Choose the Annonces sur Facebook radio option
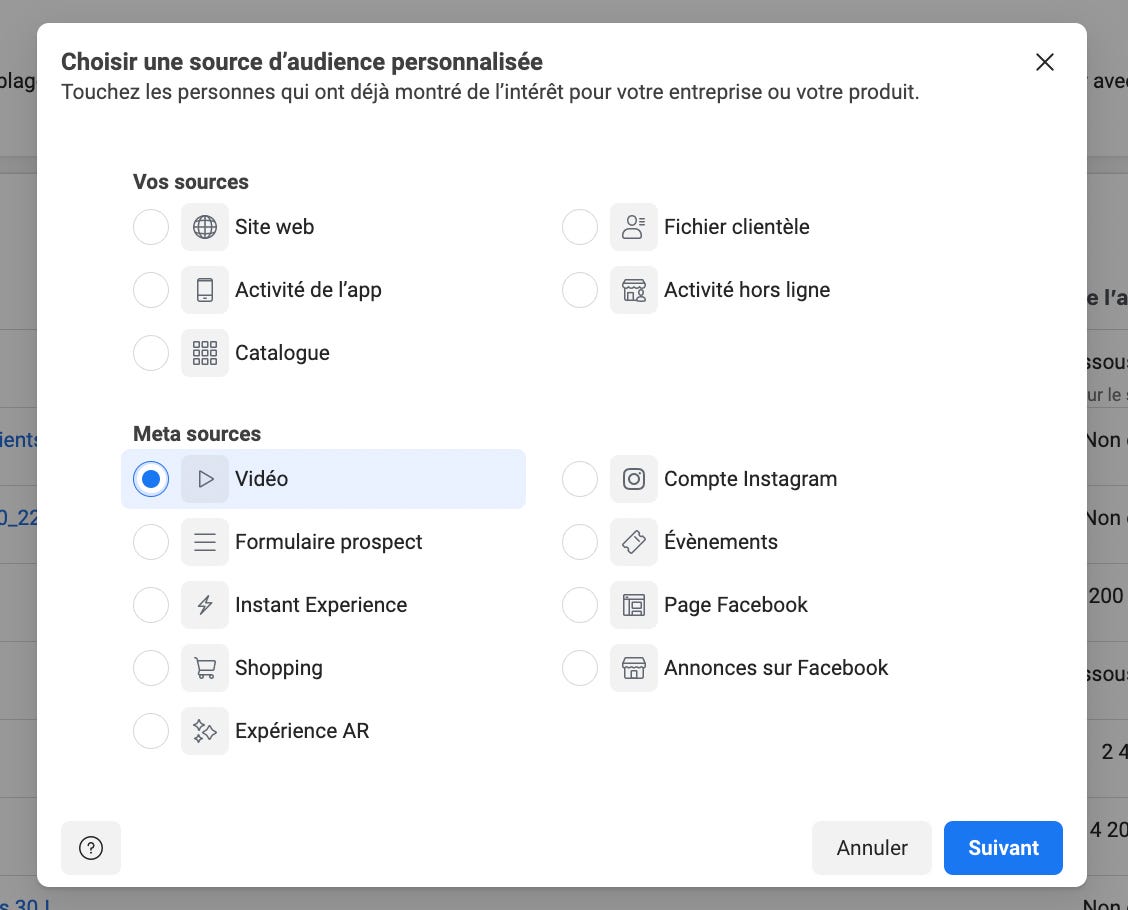The image size is (1128, 910). coord(580,668)
